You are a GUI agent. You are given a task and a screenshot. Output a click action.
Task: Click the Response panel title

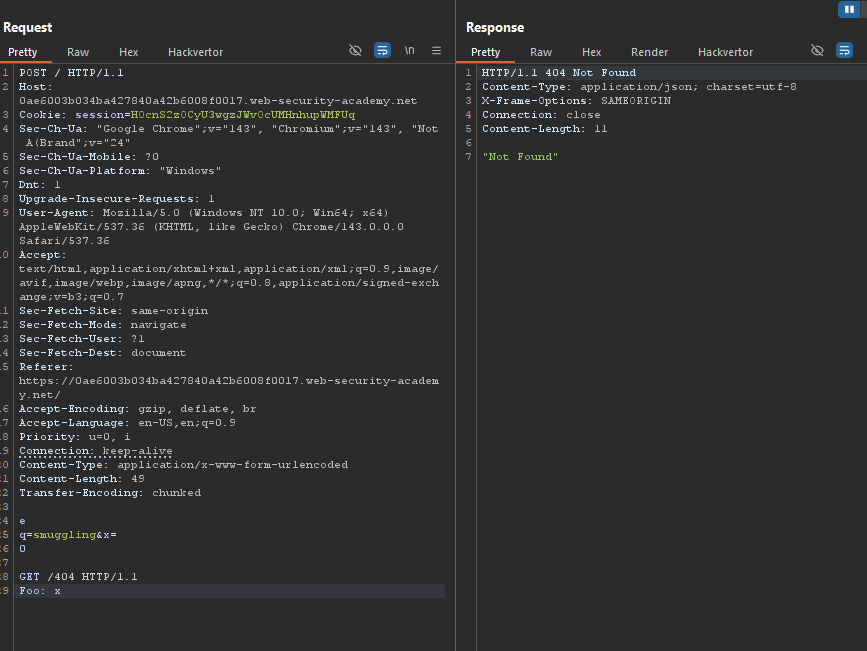click(x=495, y=28)
